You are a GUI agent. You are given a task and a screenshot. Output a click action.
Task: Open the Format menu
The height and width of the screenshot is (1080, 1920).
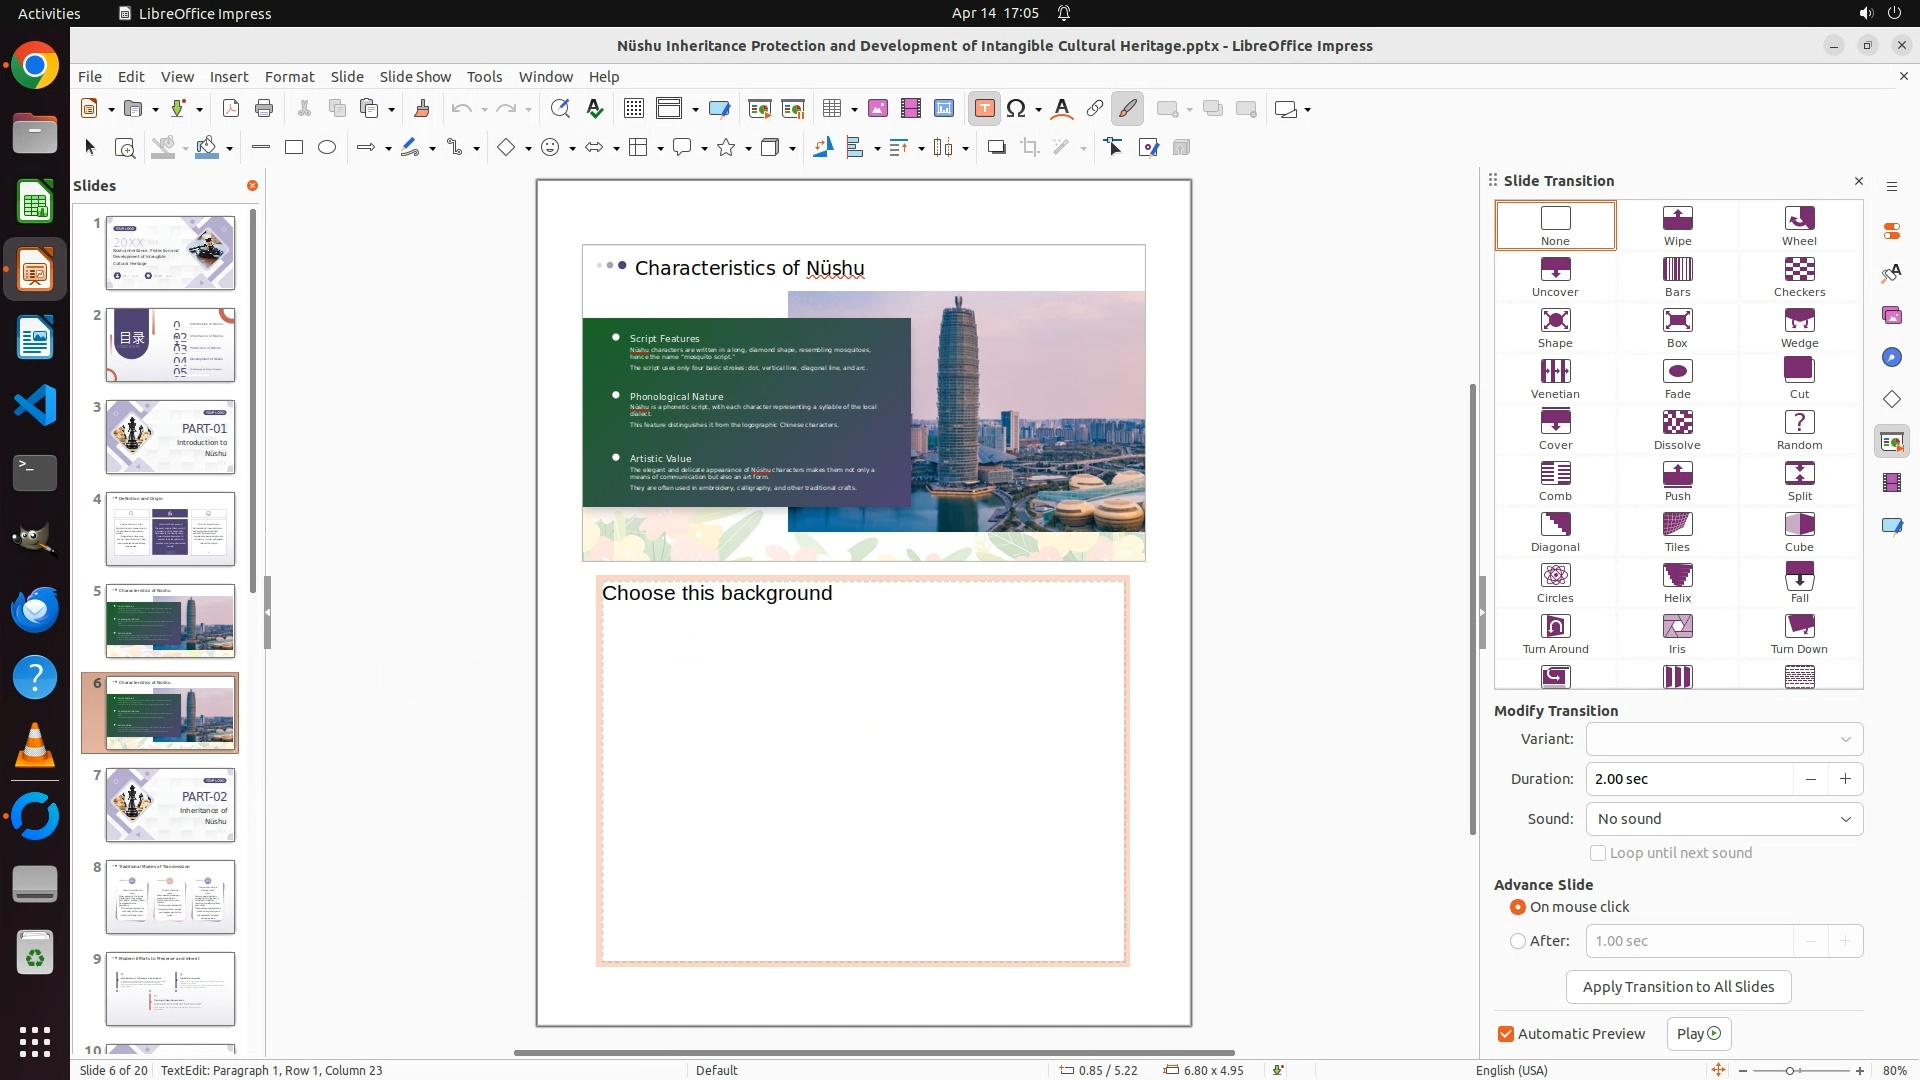pyautogui.click(x=289, y=77)
